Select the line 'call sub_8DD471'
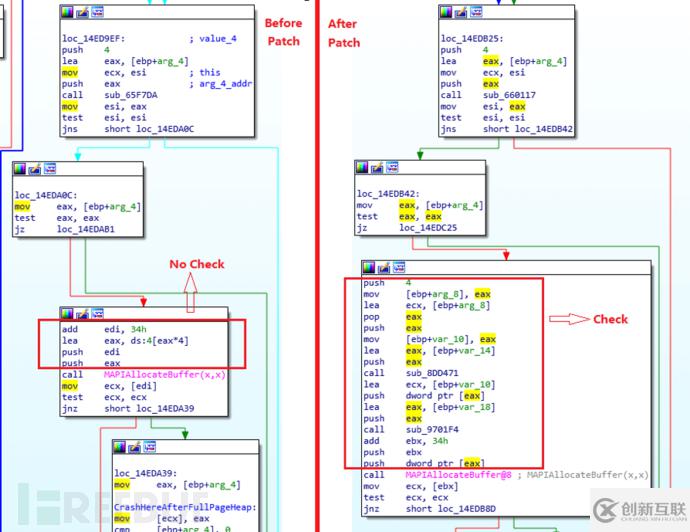 click(x=411, y=373)
